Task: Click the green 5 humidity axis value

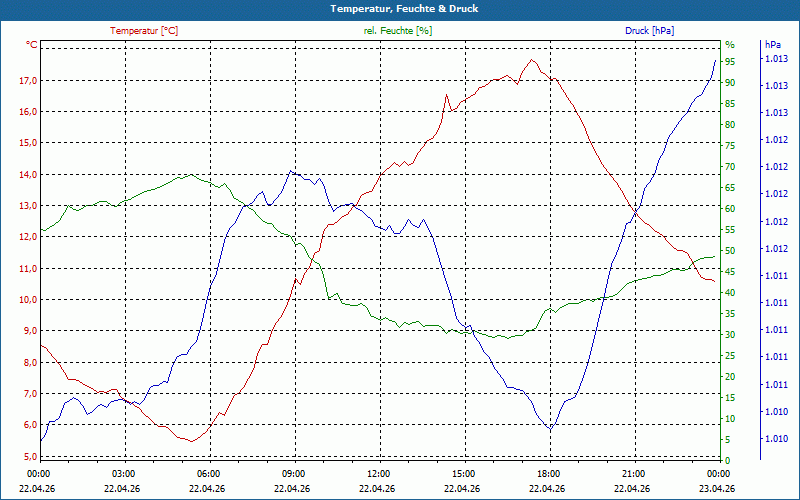Action: coord(728,440)
